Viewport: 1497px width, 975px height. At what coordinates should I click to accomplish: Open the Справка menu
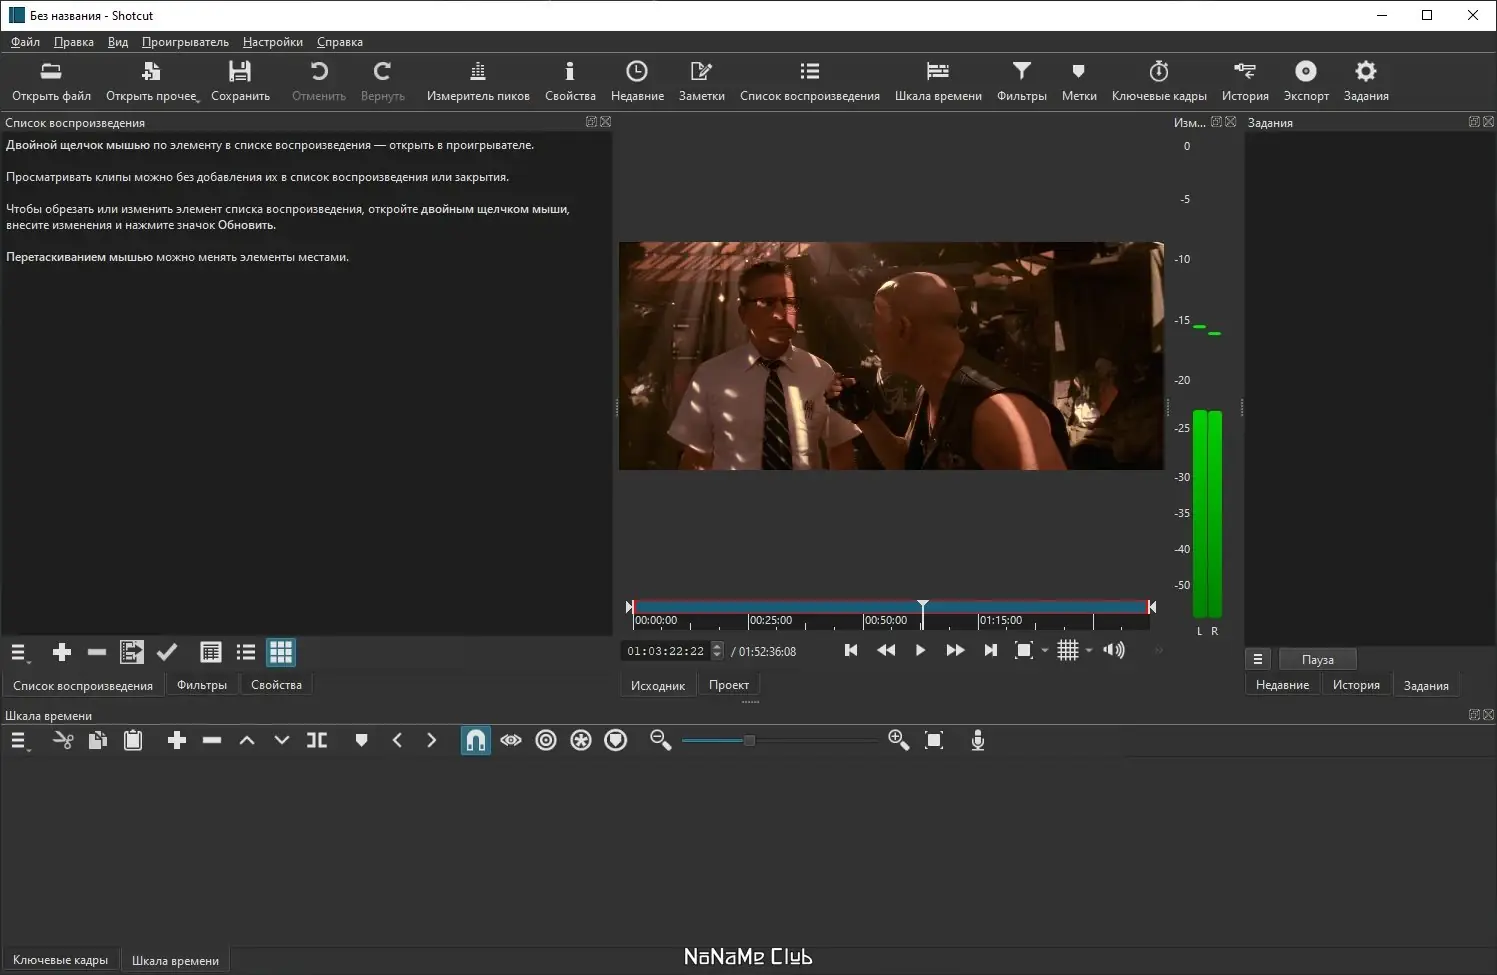pyautogui.click(x=340, y=42)
